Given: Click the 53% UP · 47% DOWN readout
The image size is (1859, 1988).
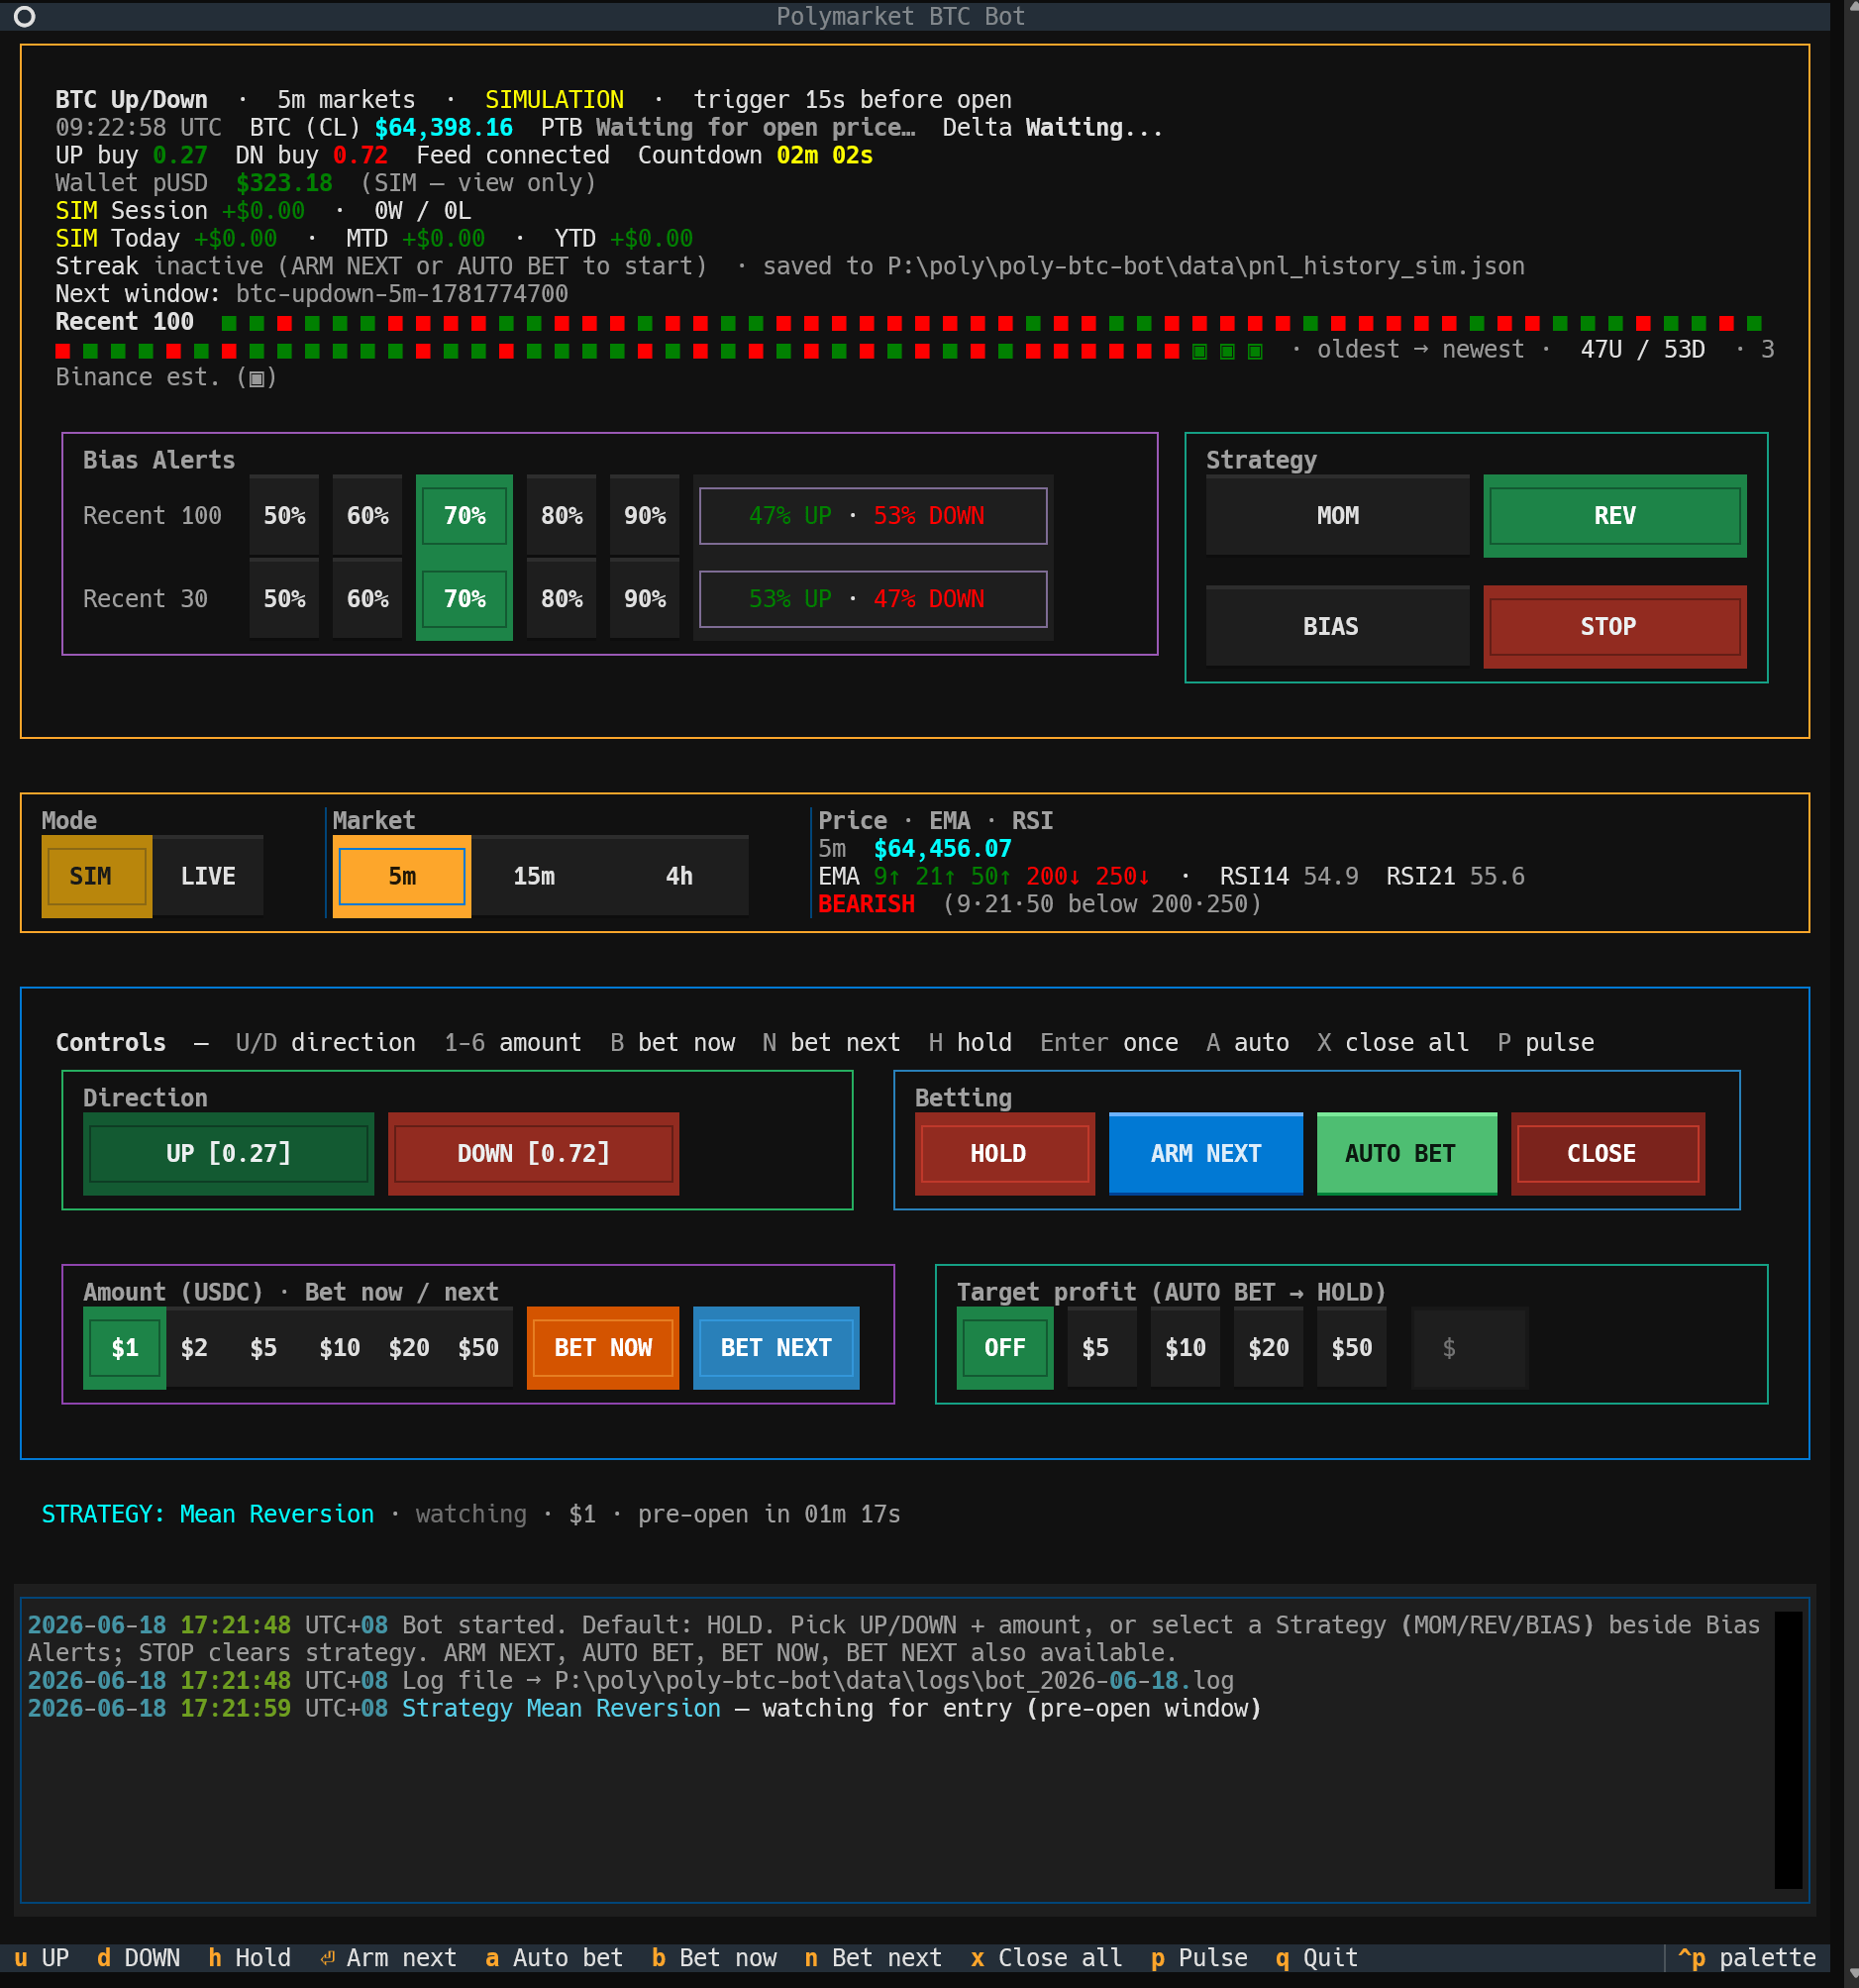Looking at the screenshot, I should (872, 598).
